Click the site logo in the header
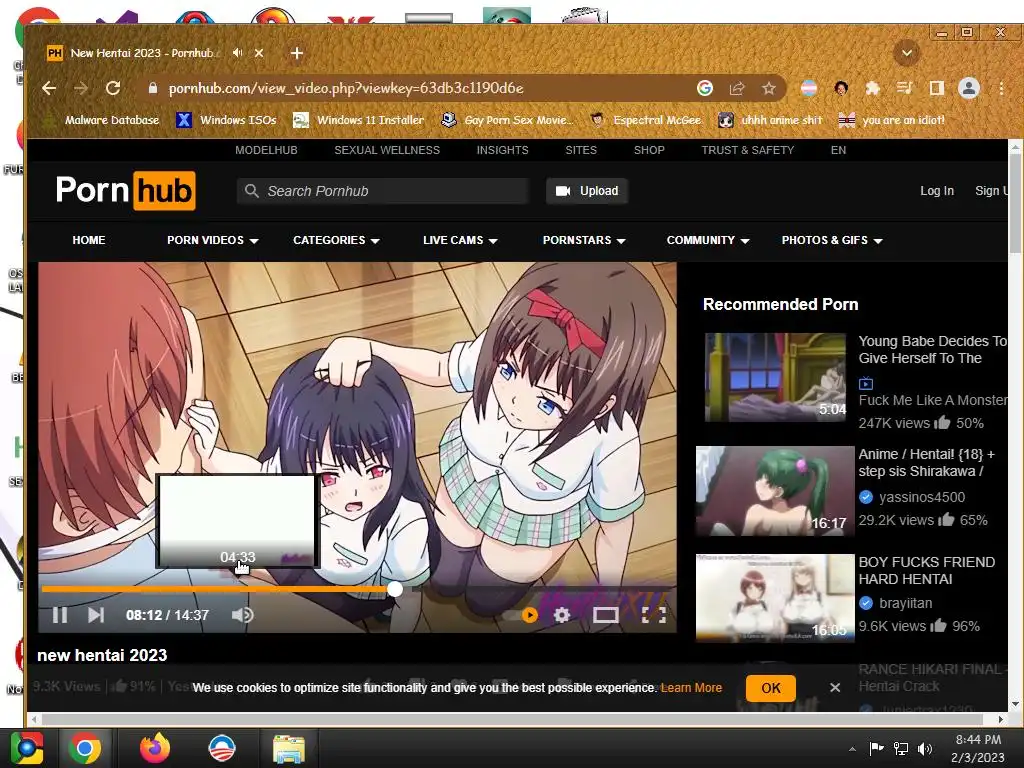Screen dimensions: 1024x768 pyautogui.click(x=125, y=191)
